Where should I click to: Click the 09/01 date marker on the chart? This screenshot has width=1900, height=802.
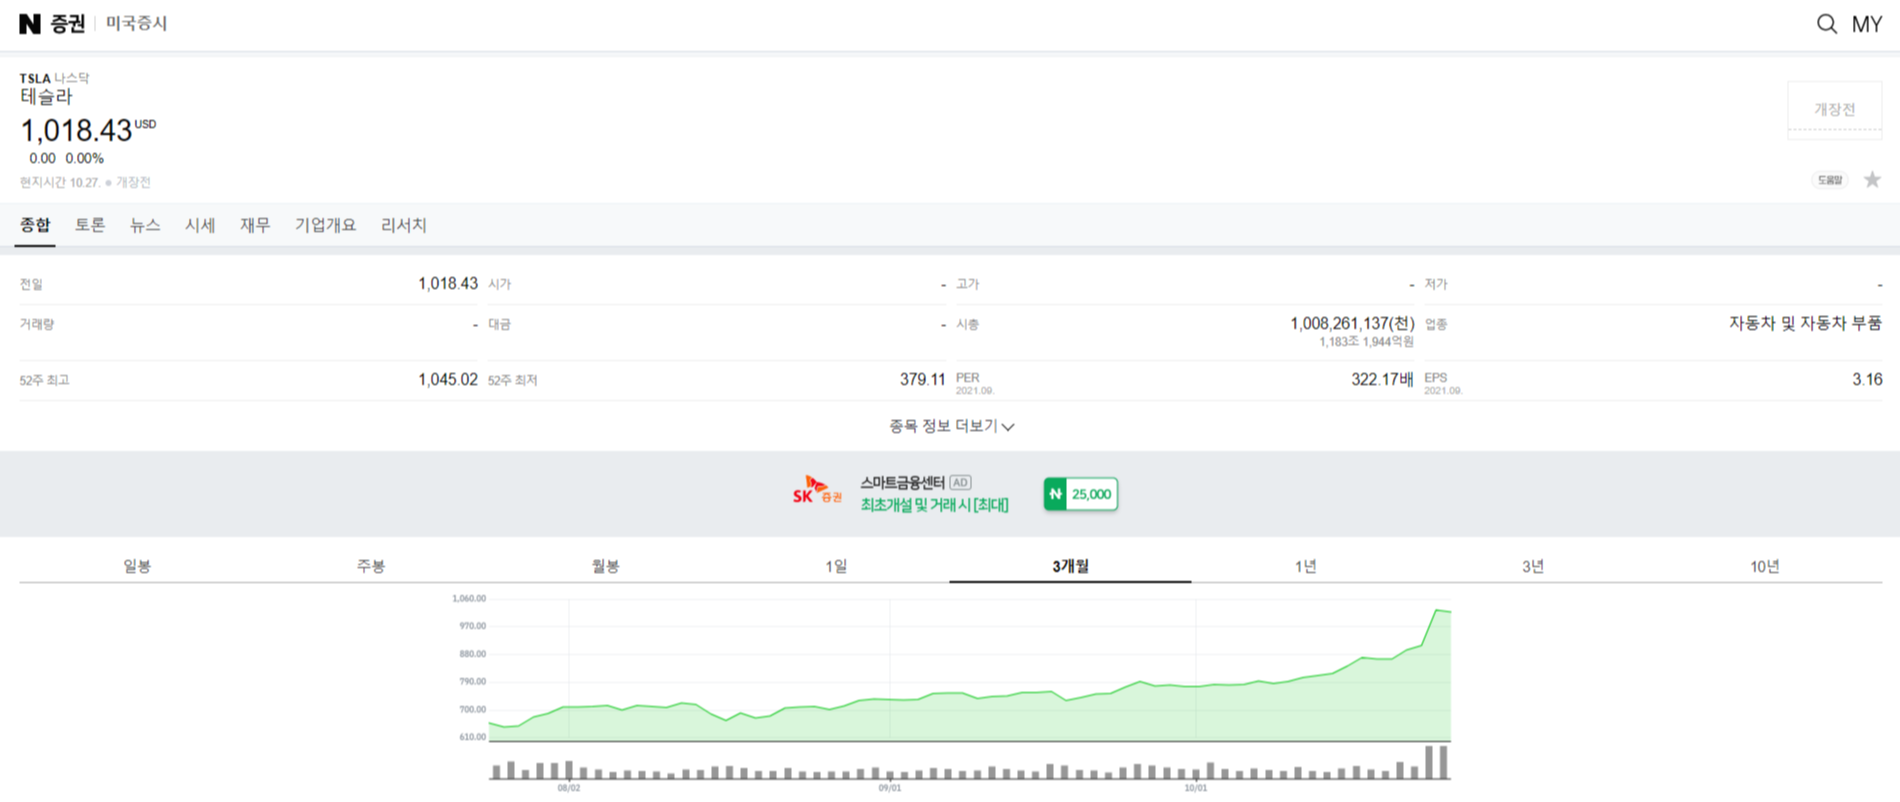889,788
